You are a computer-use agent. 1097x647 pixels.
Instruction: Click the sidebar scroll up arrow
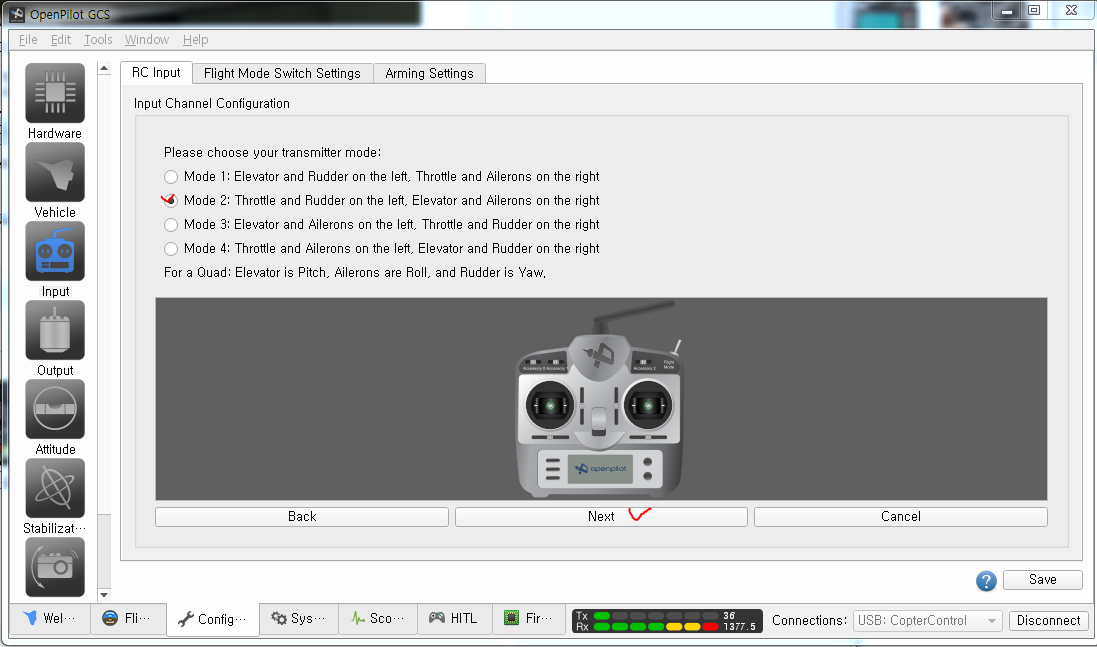tap(104, 68)
